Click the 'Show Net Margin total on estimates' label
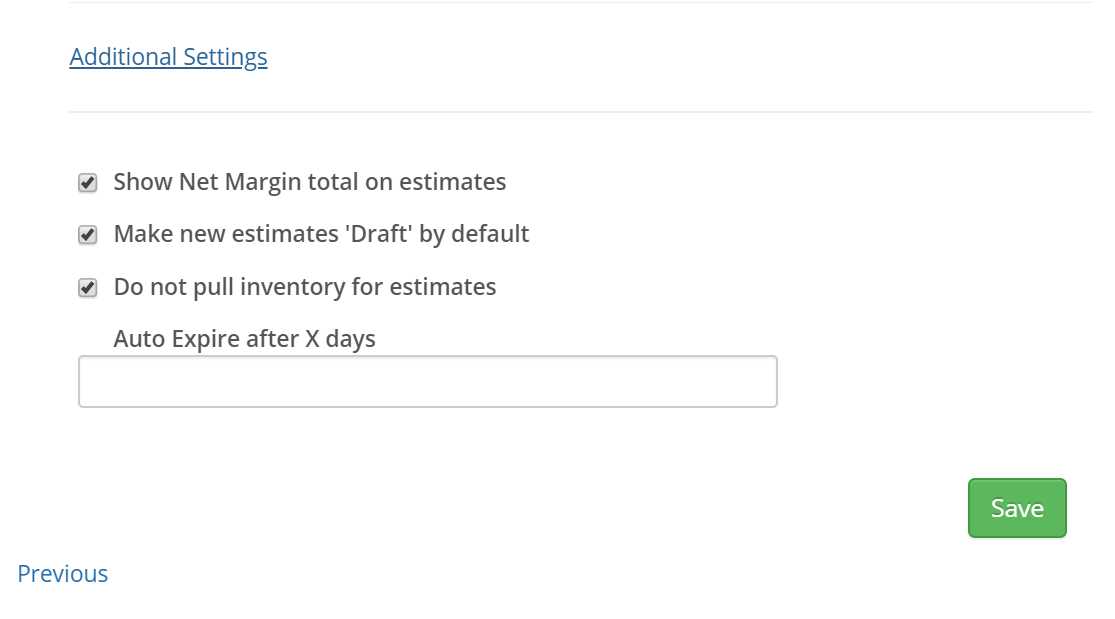 point(310,182)
